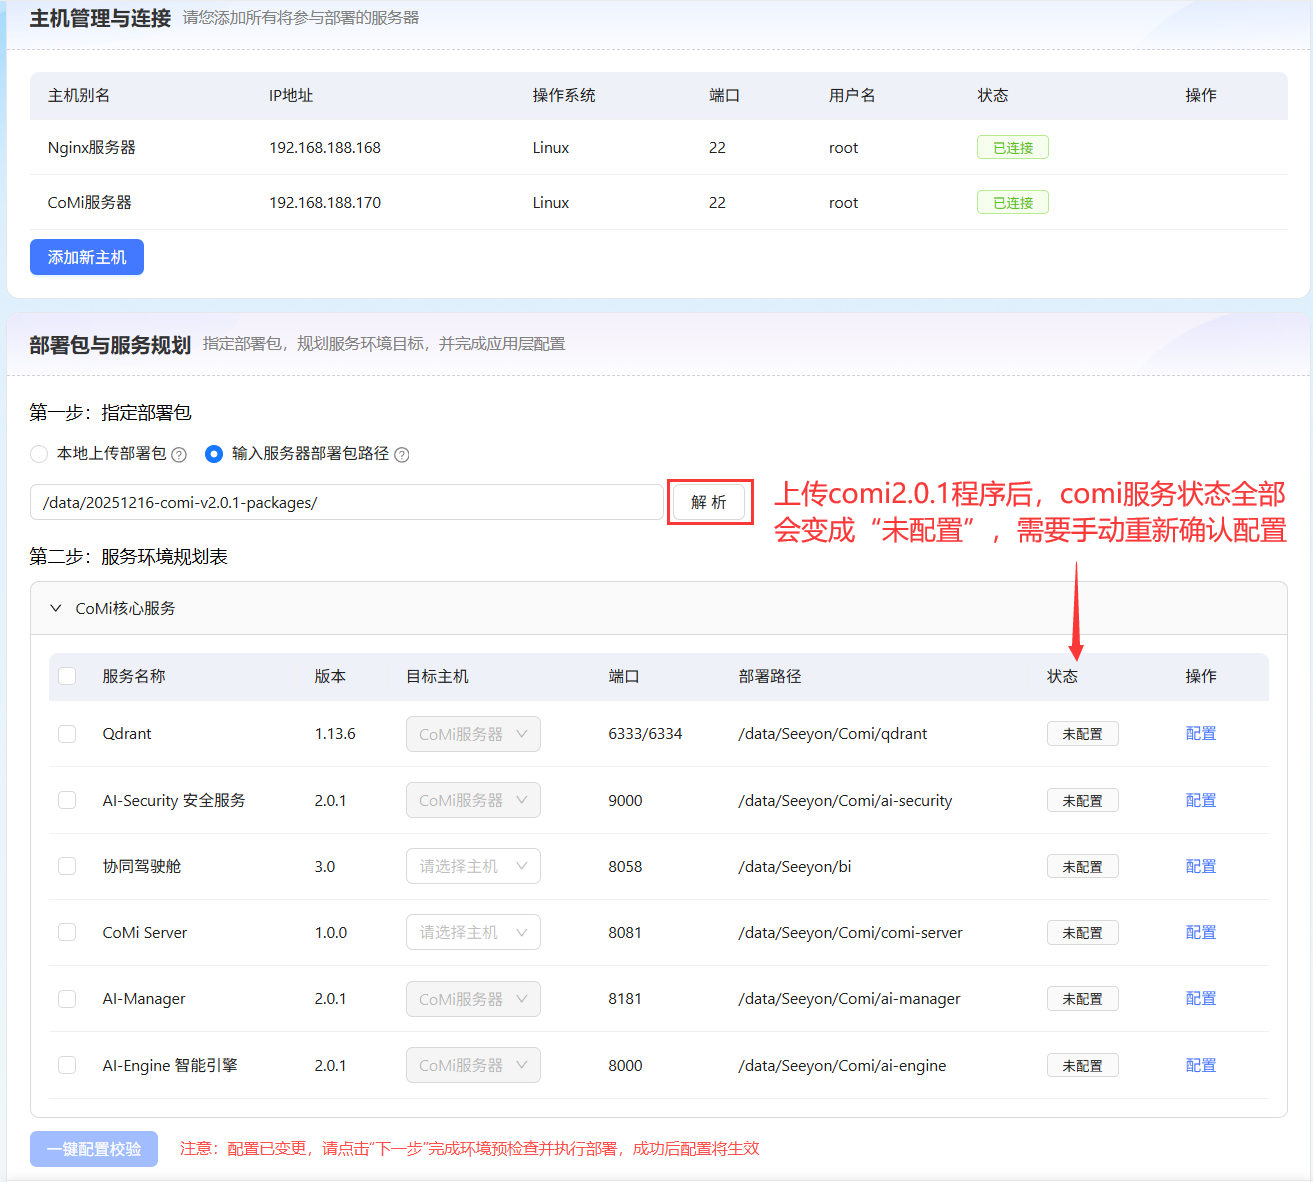Collapse the CoMi核心服务 section
This screenshot has height=1182, width=1313.
pos(56,608)
